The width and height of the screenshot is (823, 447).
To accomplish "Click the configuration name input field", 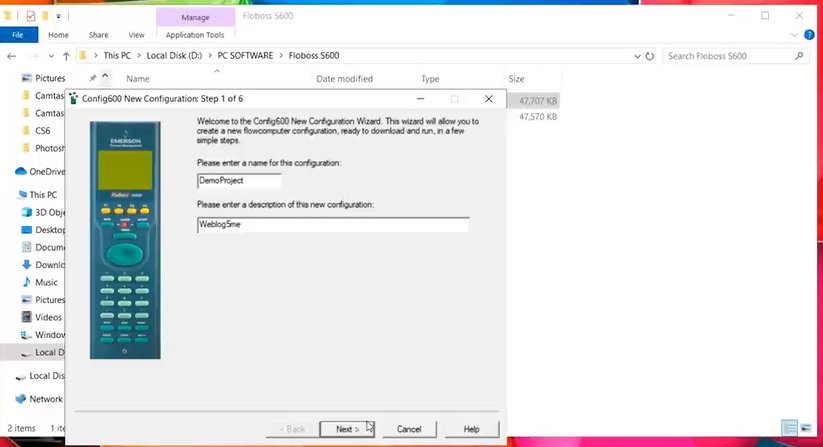I will tap(239, 181).
